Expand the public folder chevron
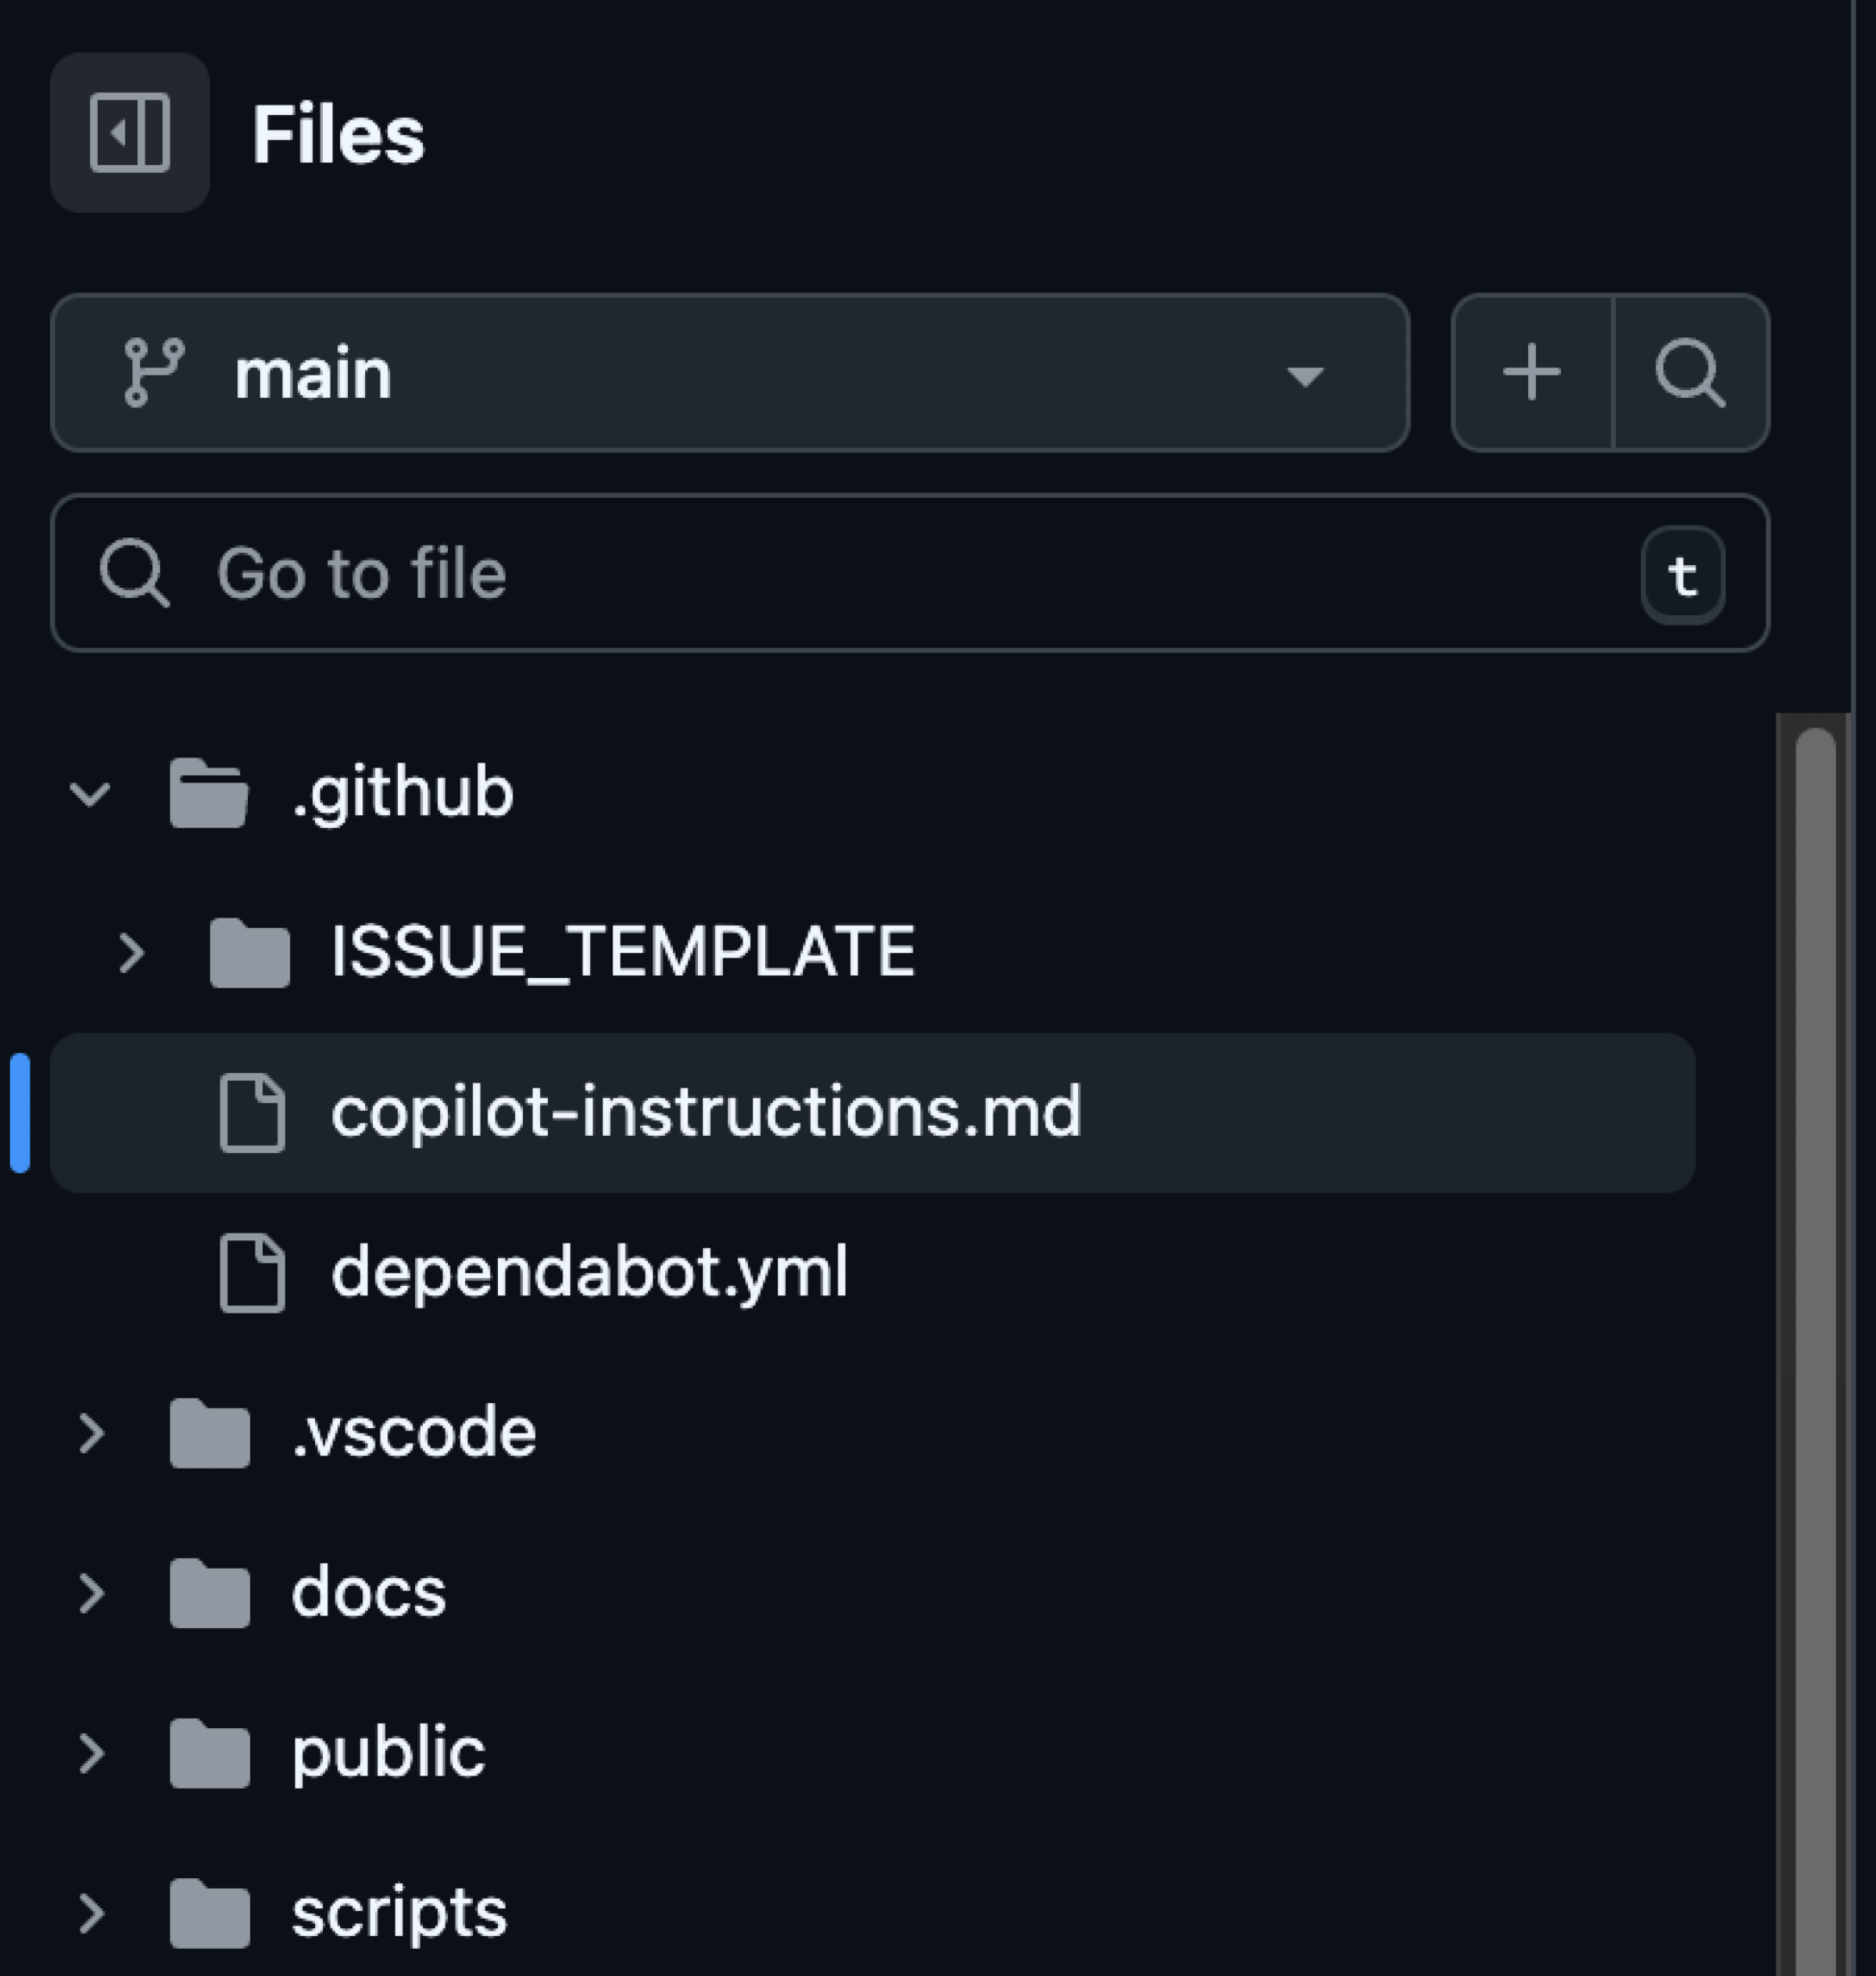Viewport: 1876px width, 1976px height. 91,1753
